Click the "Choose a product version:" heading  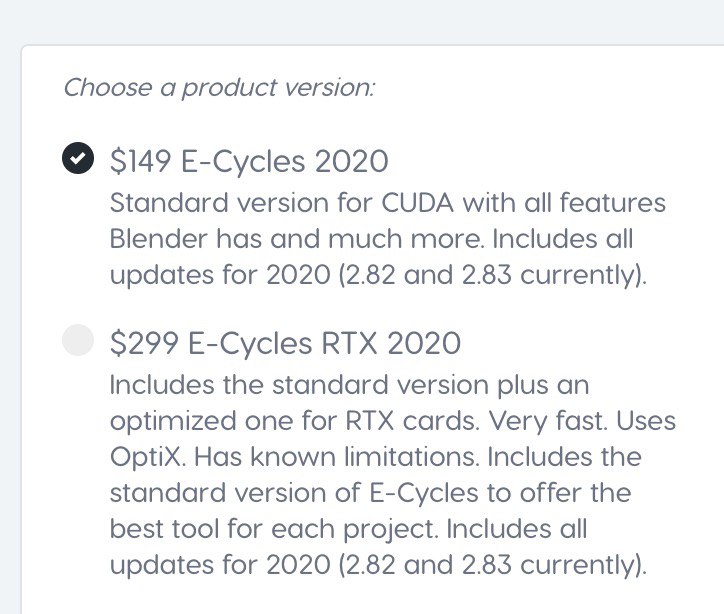[x=219, y=88]
